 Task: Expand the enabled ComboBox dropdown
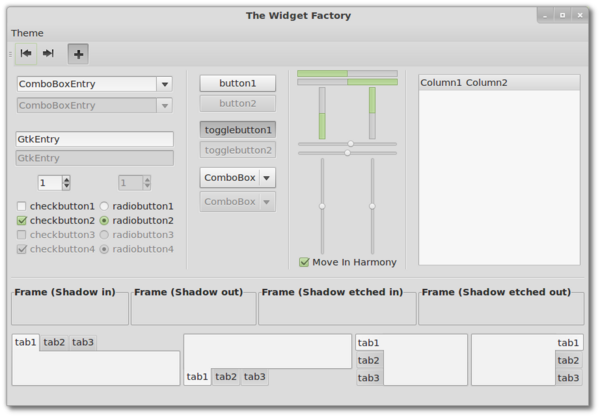[267, 178]
